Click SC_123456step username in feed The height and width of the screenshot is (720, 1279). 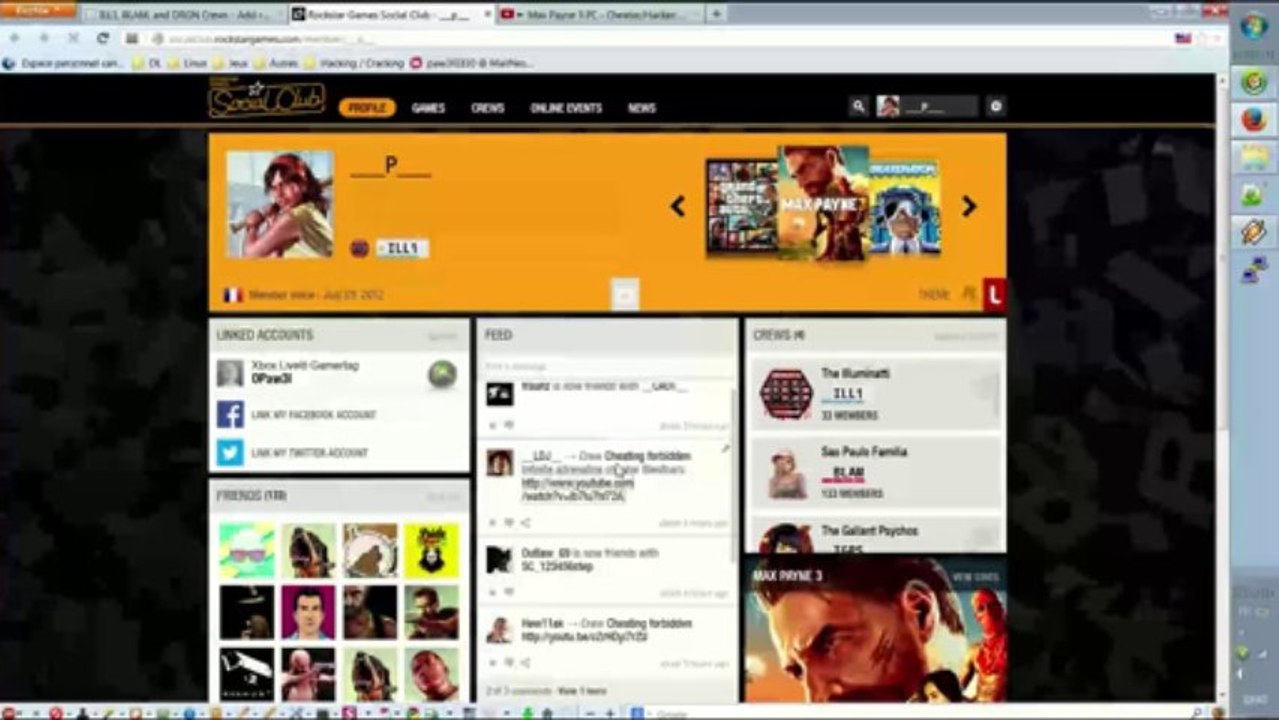click(557, 567)
